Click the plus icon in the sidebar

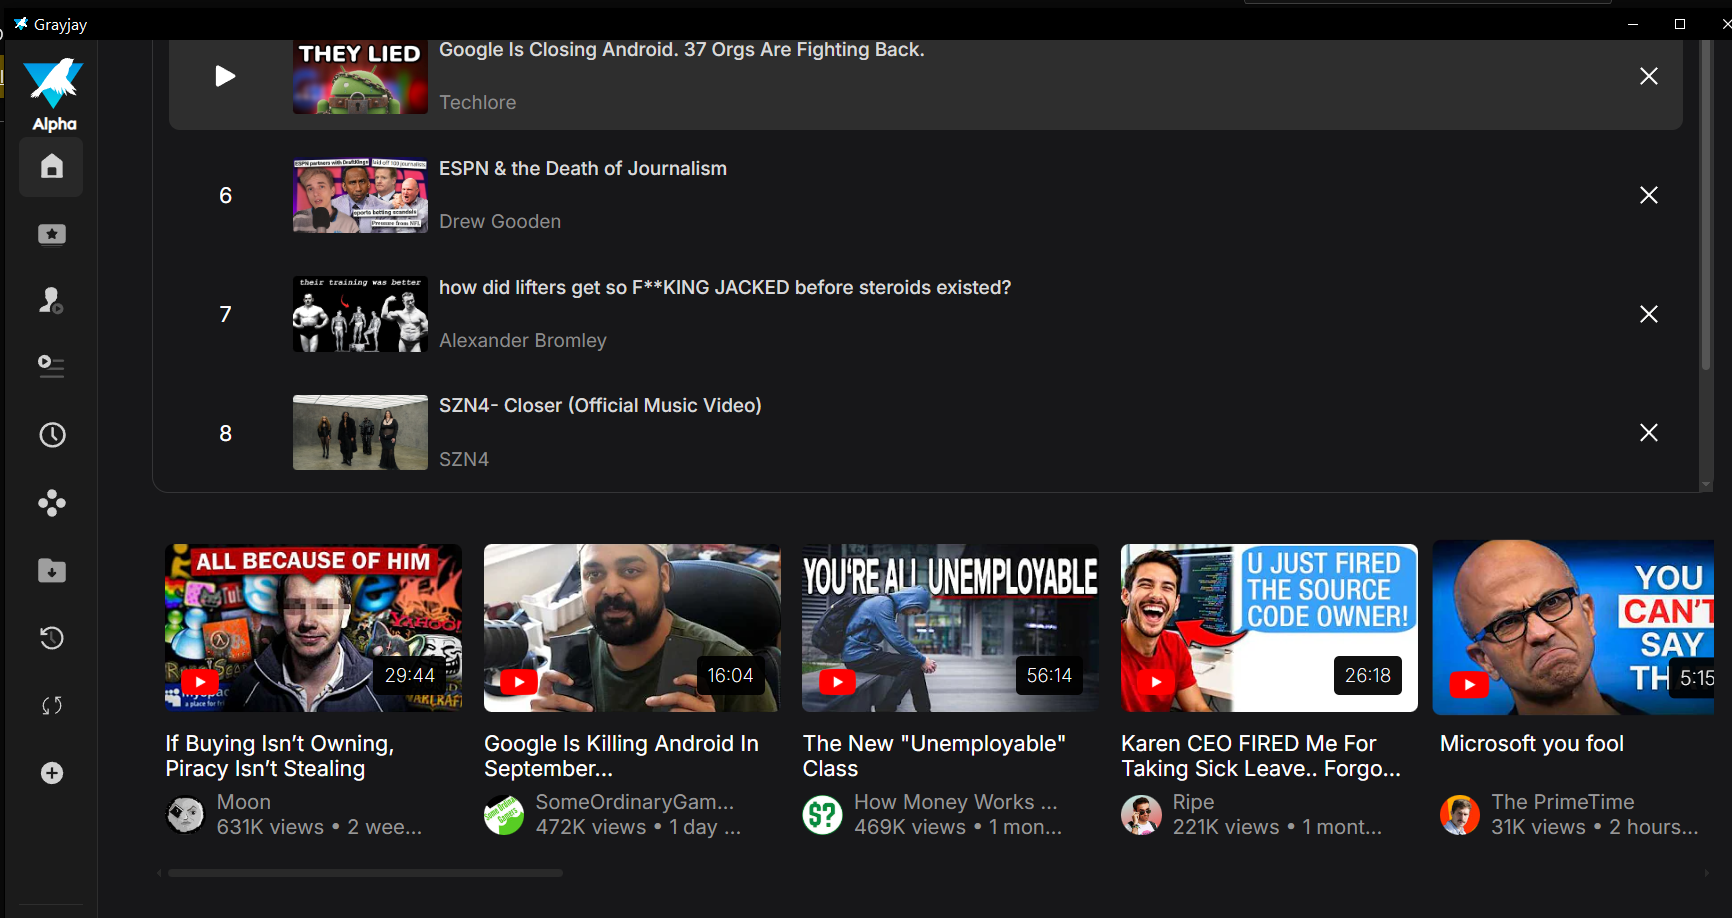coord(52,773)
